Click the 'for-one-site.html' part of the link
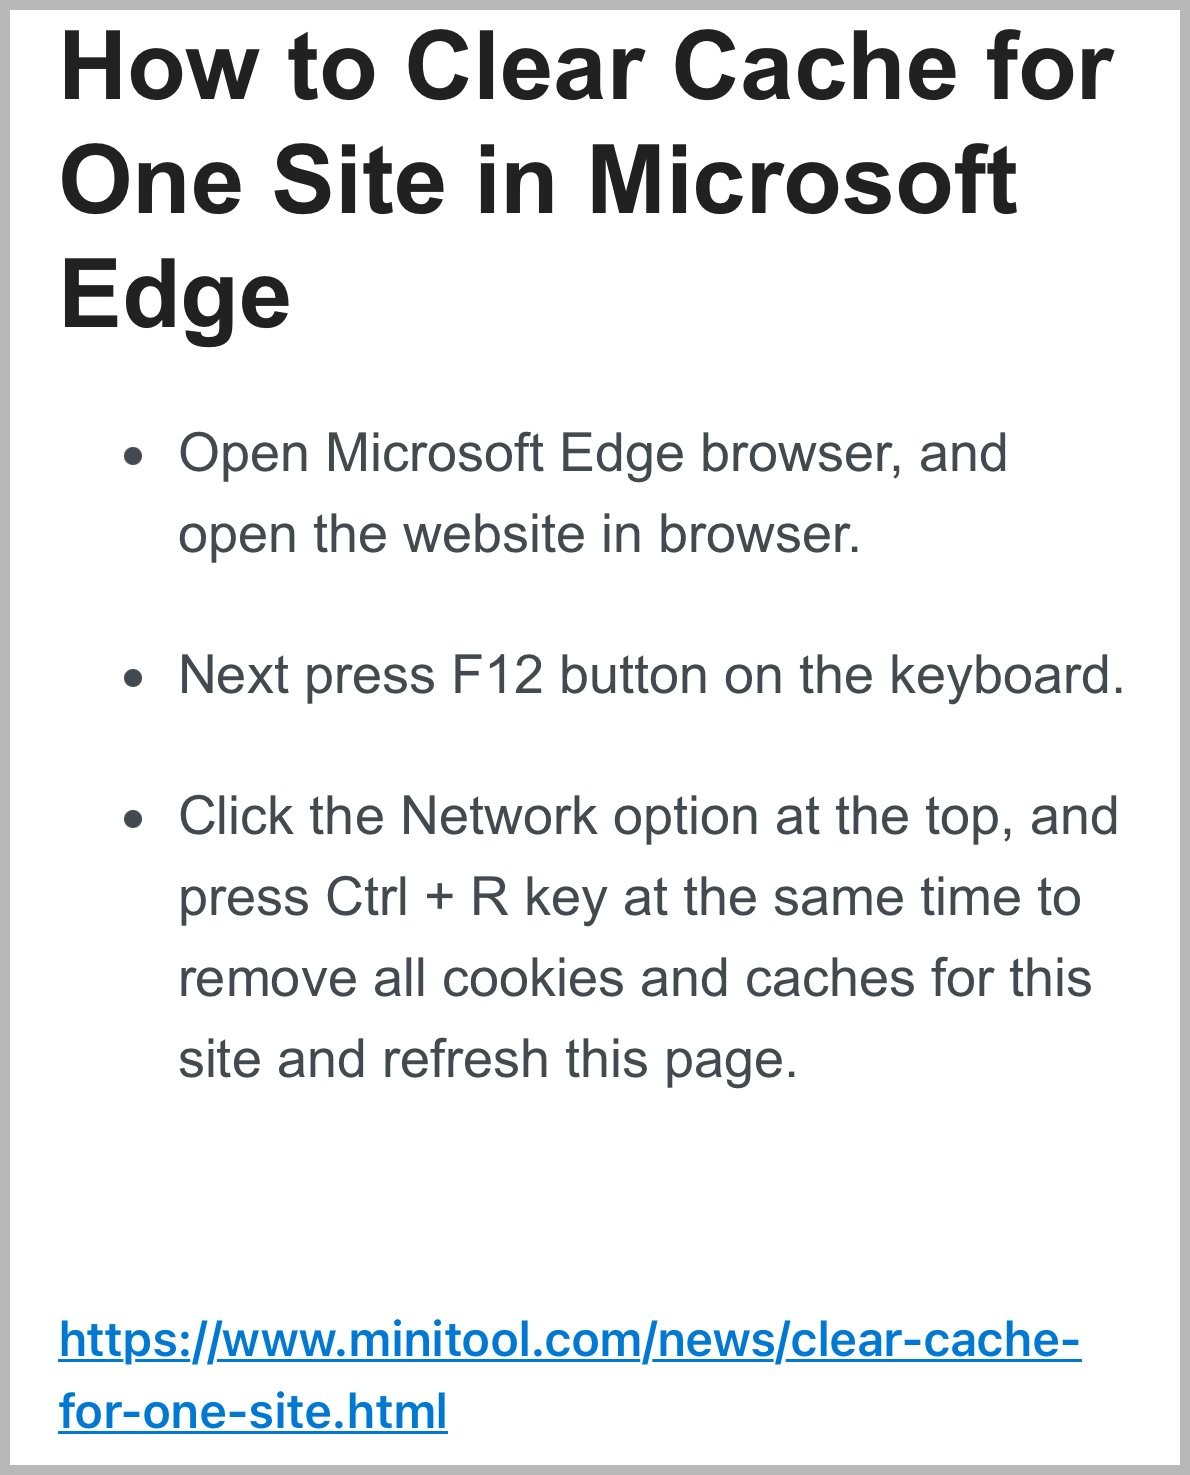 (253, 1411)
